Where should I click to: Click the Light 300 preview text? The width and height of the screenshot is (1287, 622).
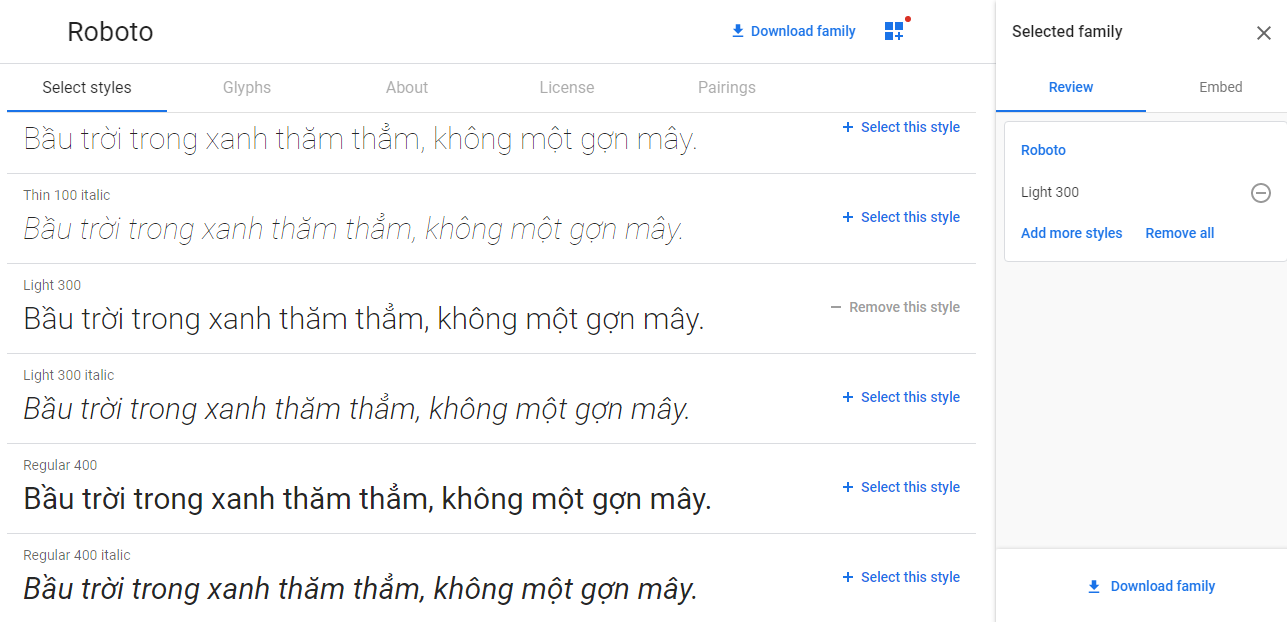(x=364, y=320)
